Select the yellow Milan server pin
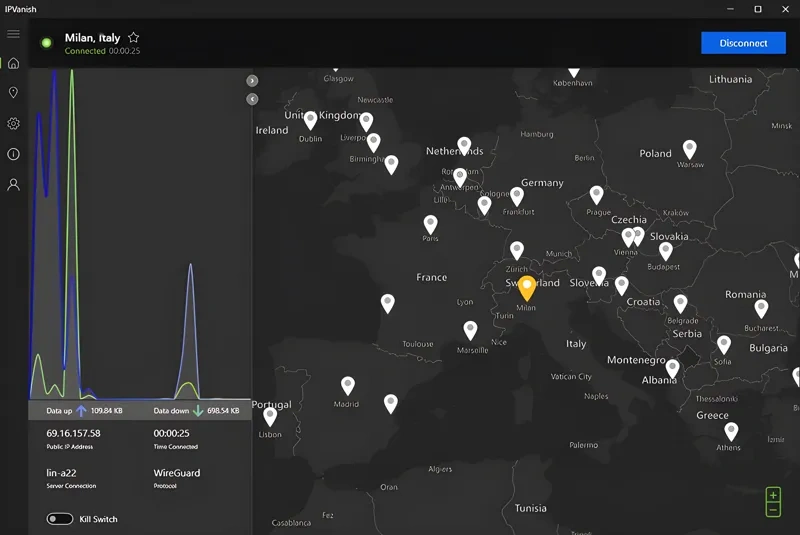 527,288
